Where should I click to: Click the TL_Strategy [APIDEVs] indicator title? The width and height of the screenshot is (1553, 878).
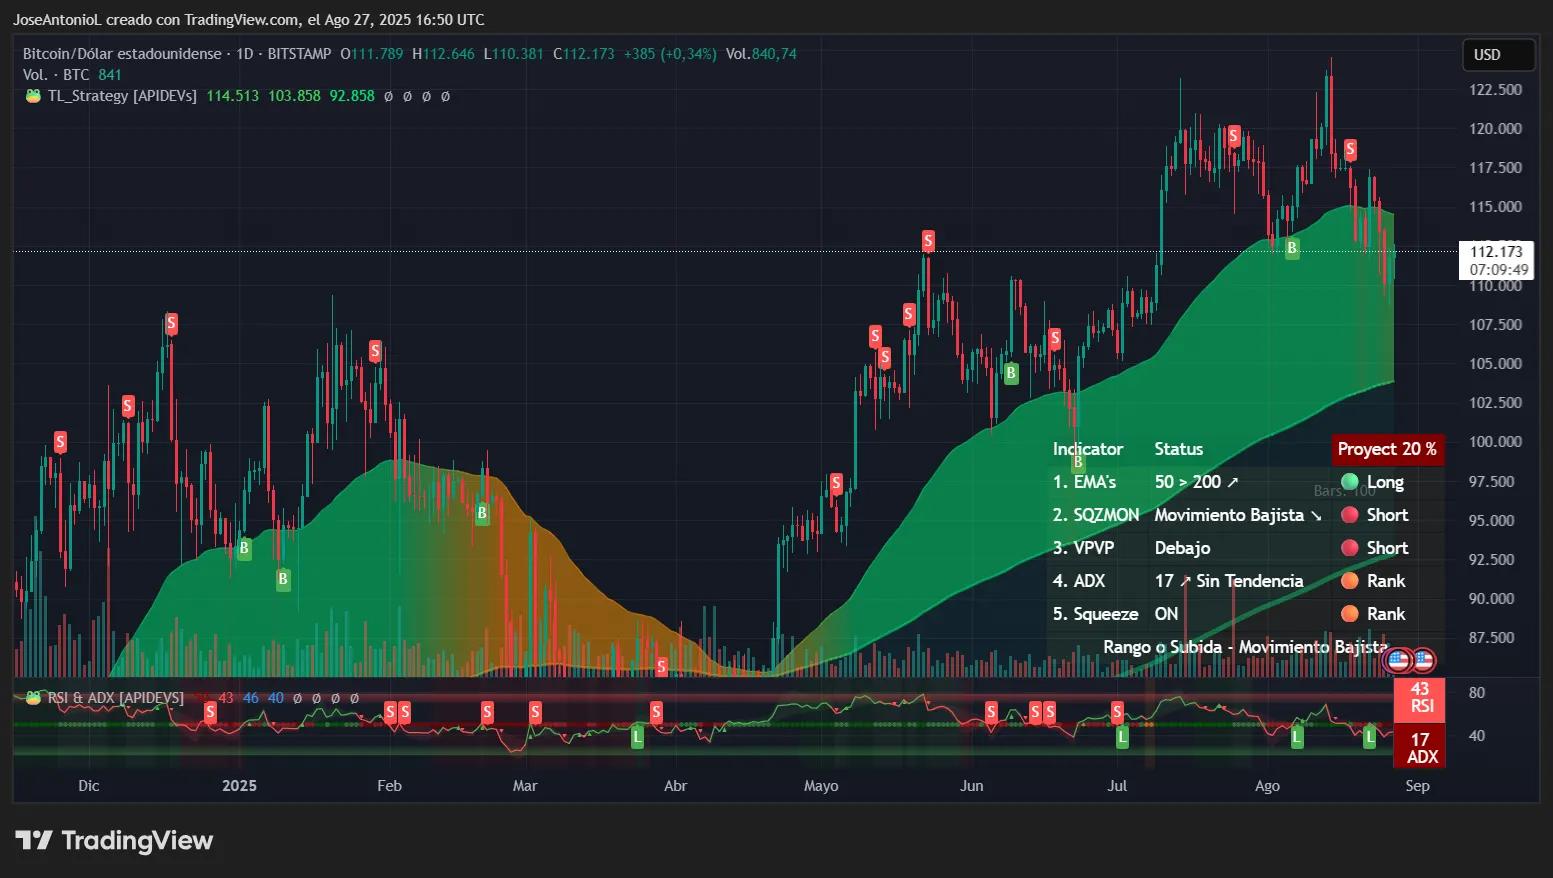point(122,96)
